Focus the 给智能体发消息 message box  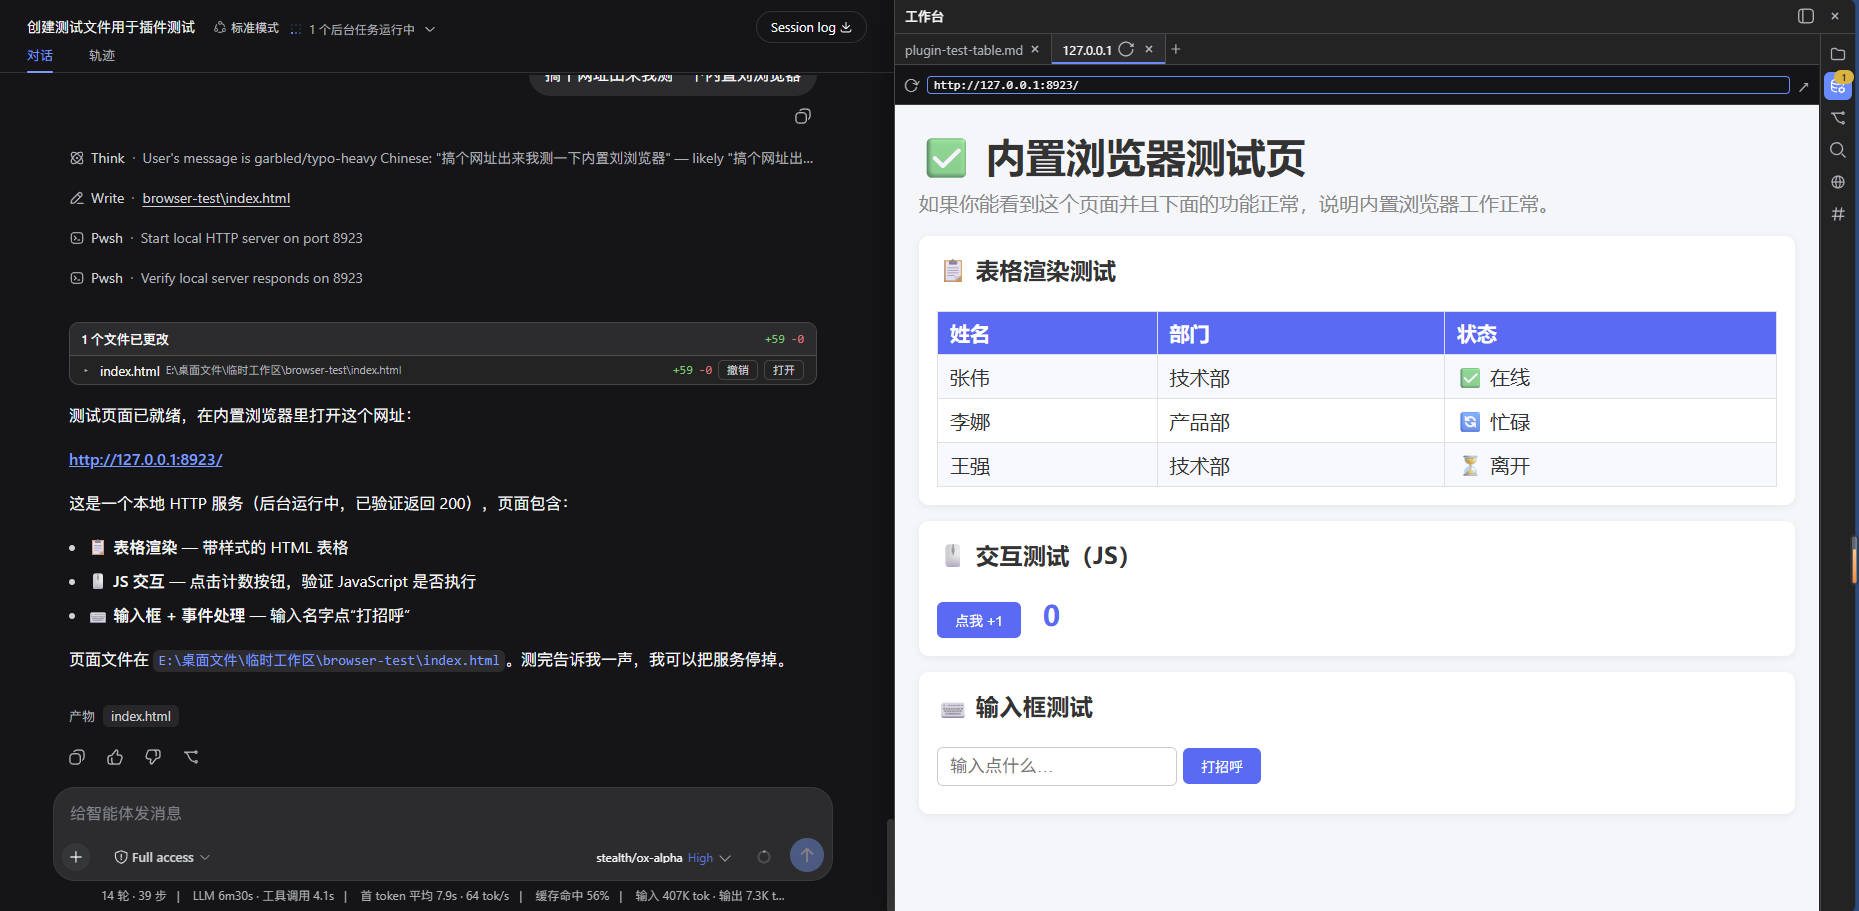click(442, 813)
